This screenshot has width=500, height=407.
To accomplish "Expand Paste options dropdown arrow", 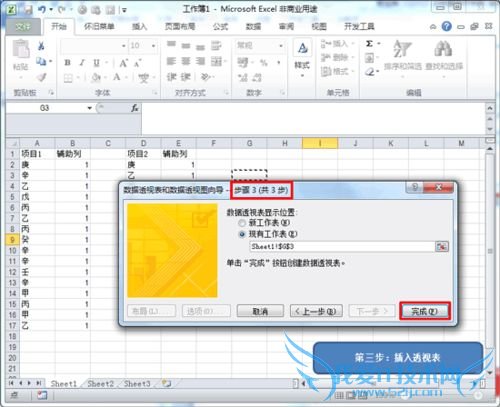I will [21, 78].
